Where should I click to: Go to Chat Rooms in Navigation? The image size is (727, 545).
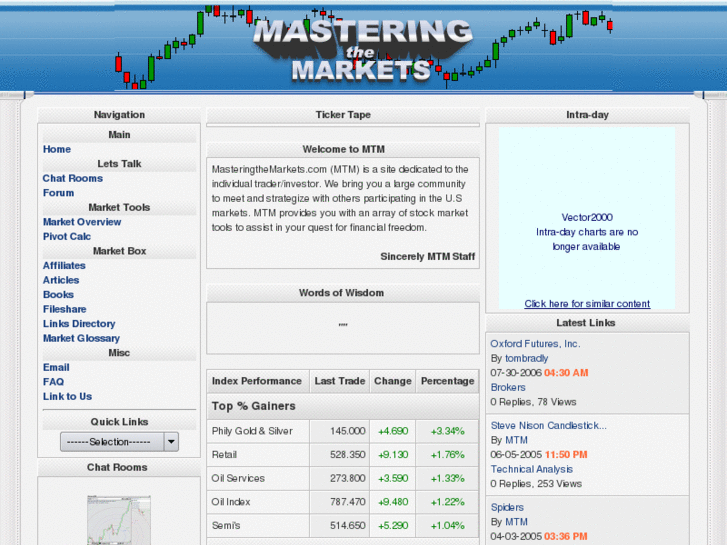[x=73, y=179]
